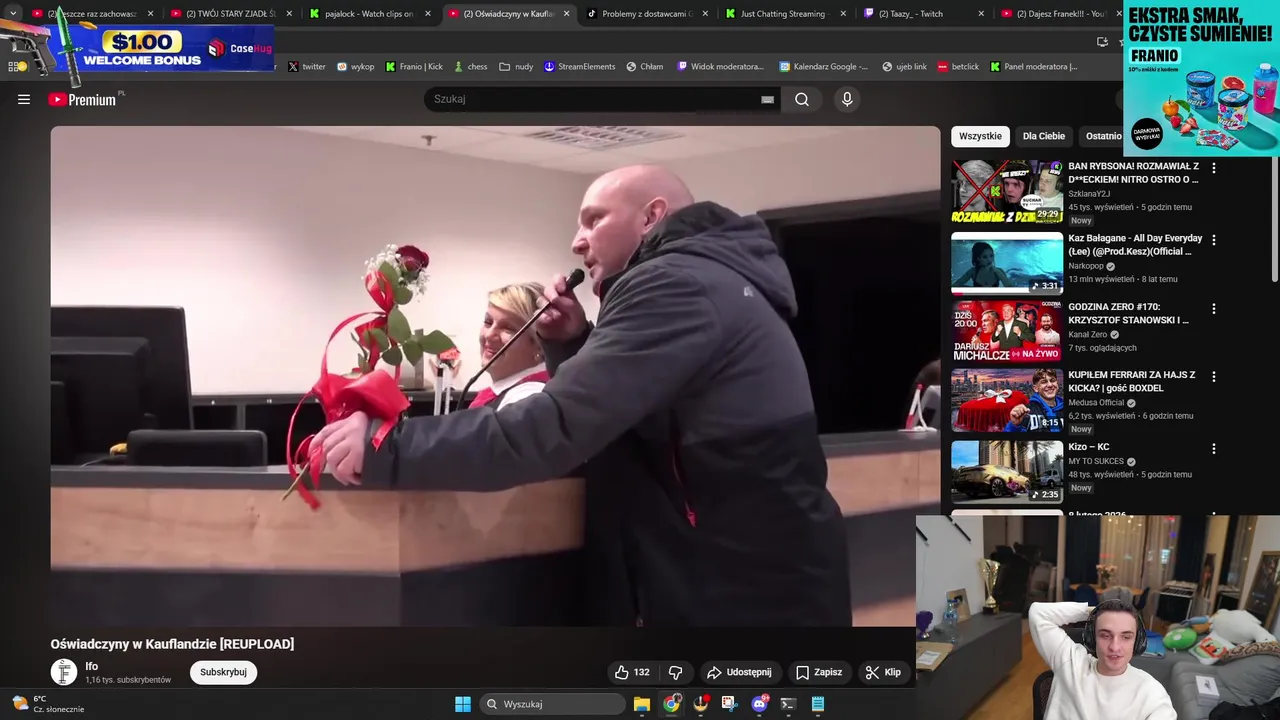This screenshot has width=1280, height=720.
Task: Switch to Just Chatting Streaming tab
Action: coord(785,13)
